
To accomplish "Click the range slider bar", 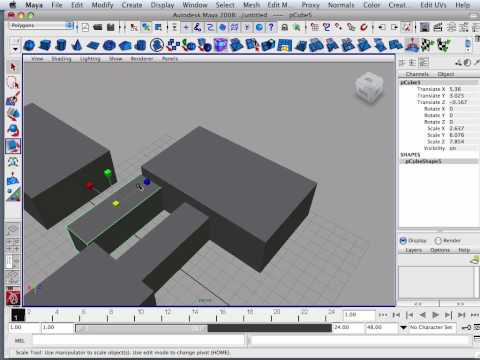I will (142, 329).
